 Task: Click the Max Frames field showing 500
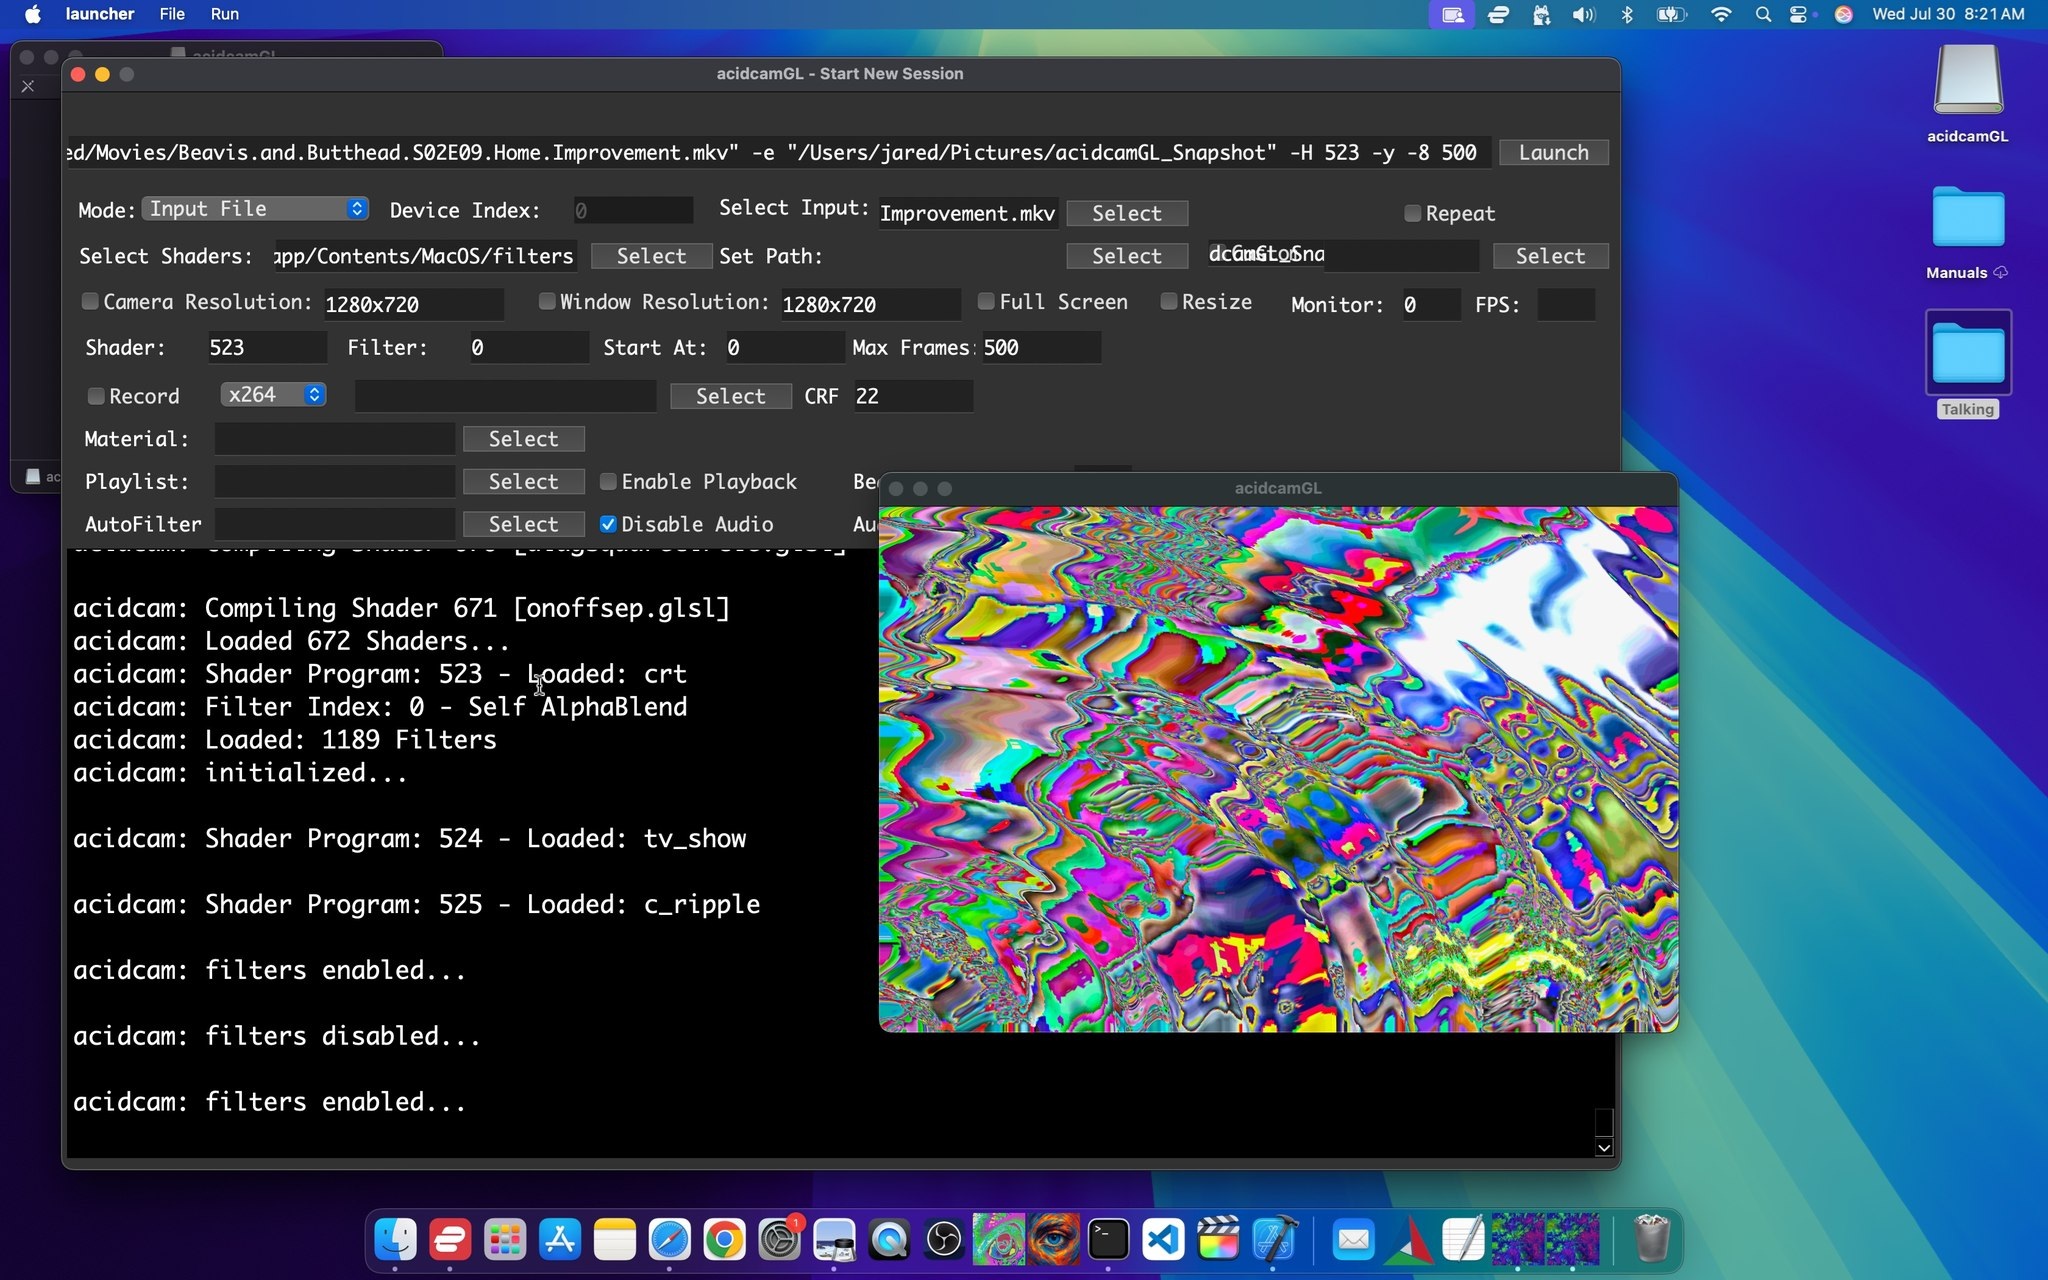[1040, 347]
